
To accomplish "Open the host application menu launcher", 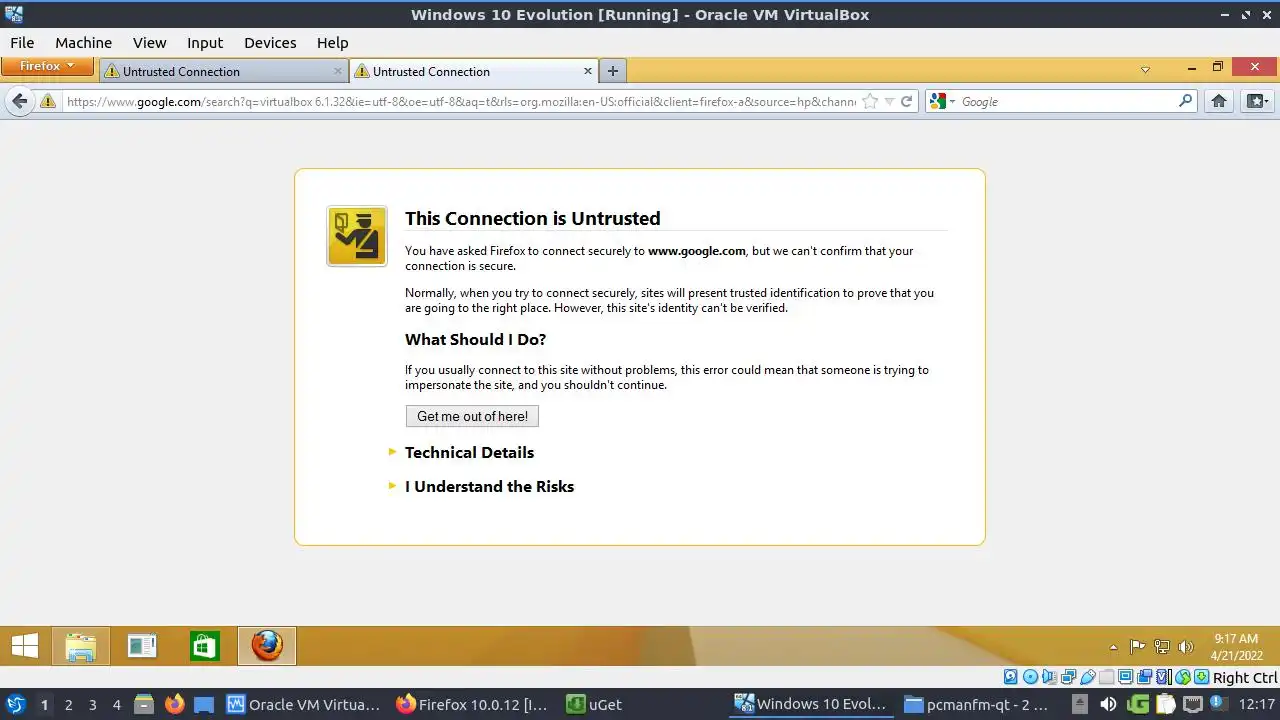I will tap(16, 704).
